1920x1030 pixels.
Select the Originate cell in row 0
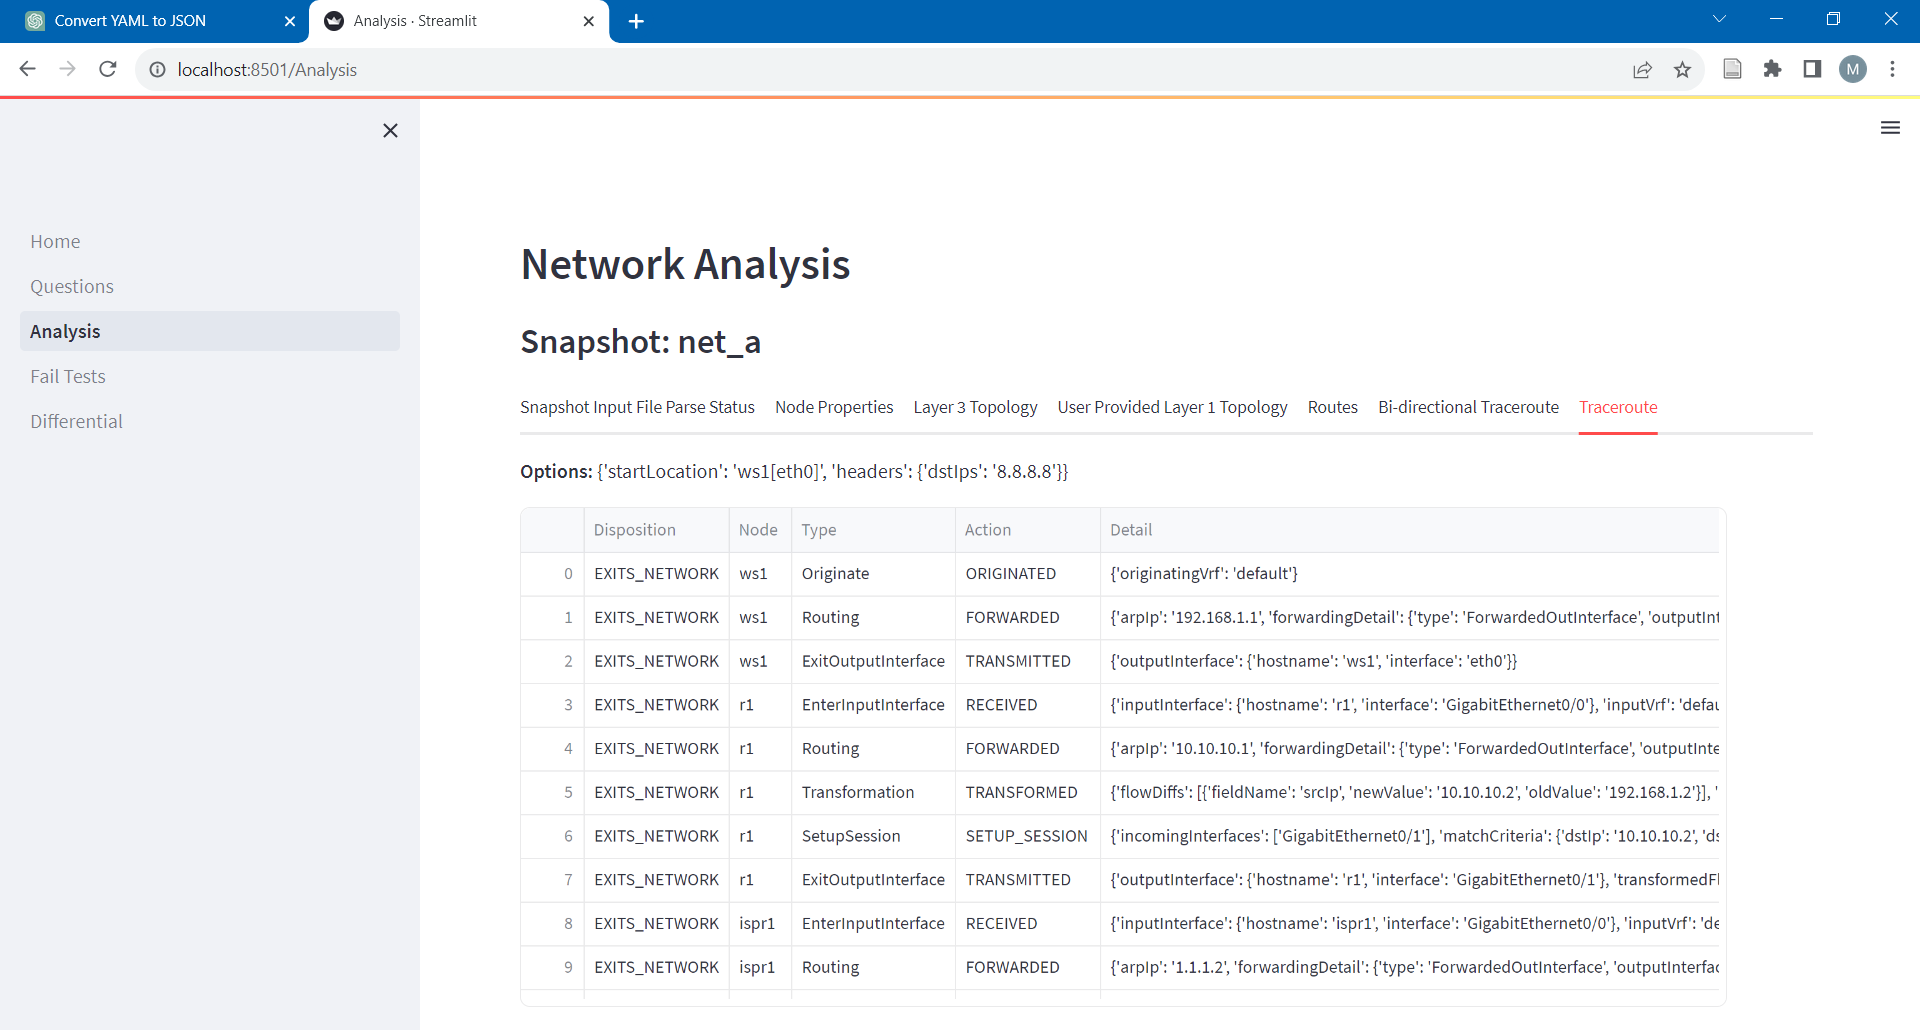tap(873, 574)
